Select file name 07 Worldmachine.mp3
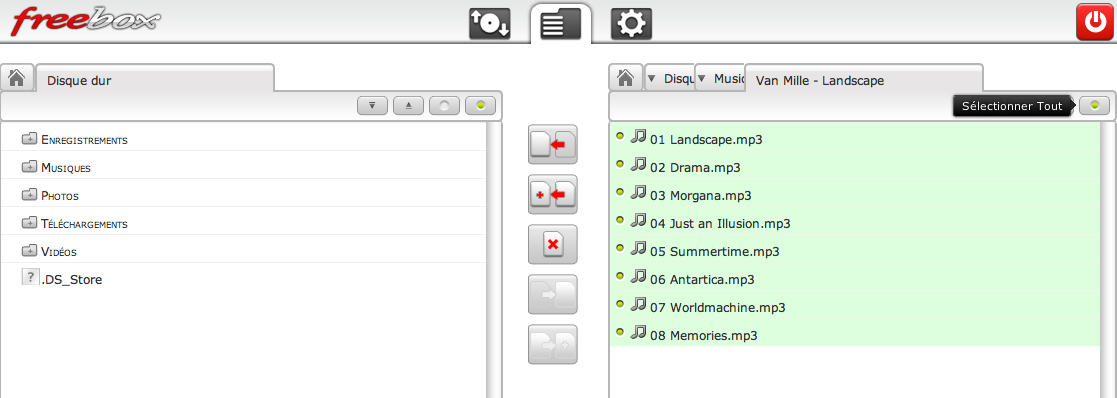The width and height of the screenshot is (1117, 398). tap(717, 308)
